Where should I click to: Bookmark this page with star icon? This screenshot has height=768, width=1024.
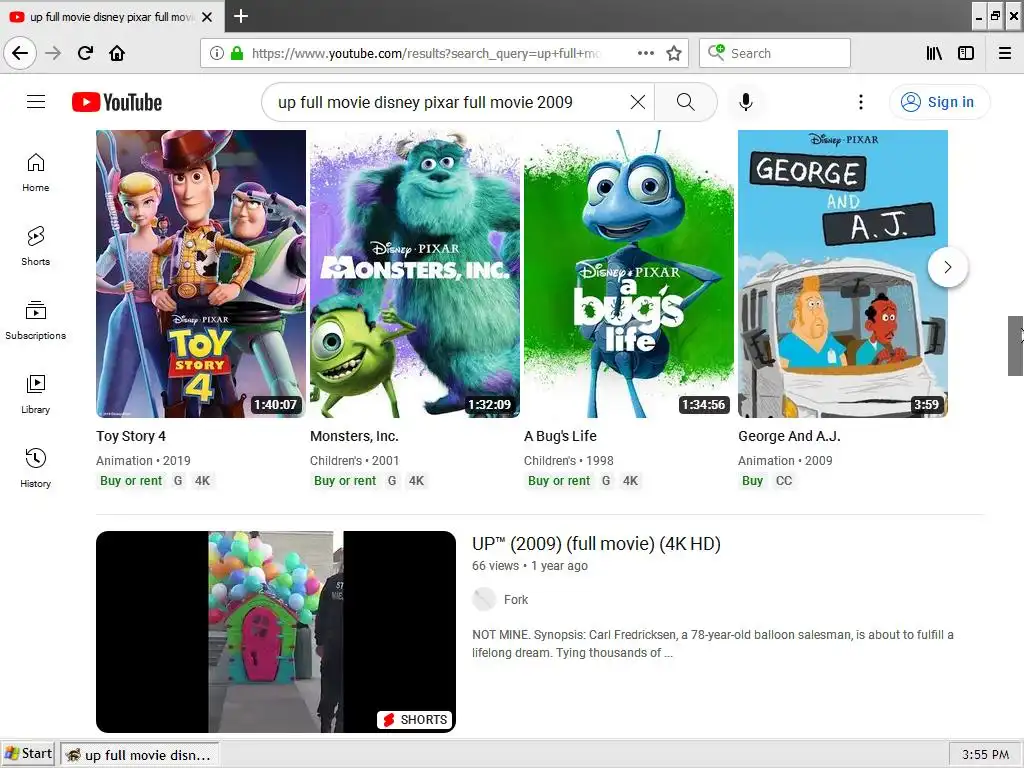coord(674,53)
